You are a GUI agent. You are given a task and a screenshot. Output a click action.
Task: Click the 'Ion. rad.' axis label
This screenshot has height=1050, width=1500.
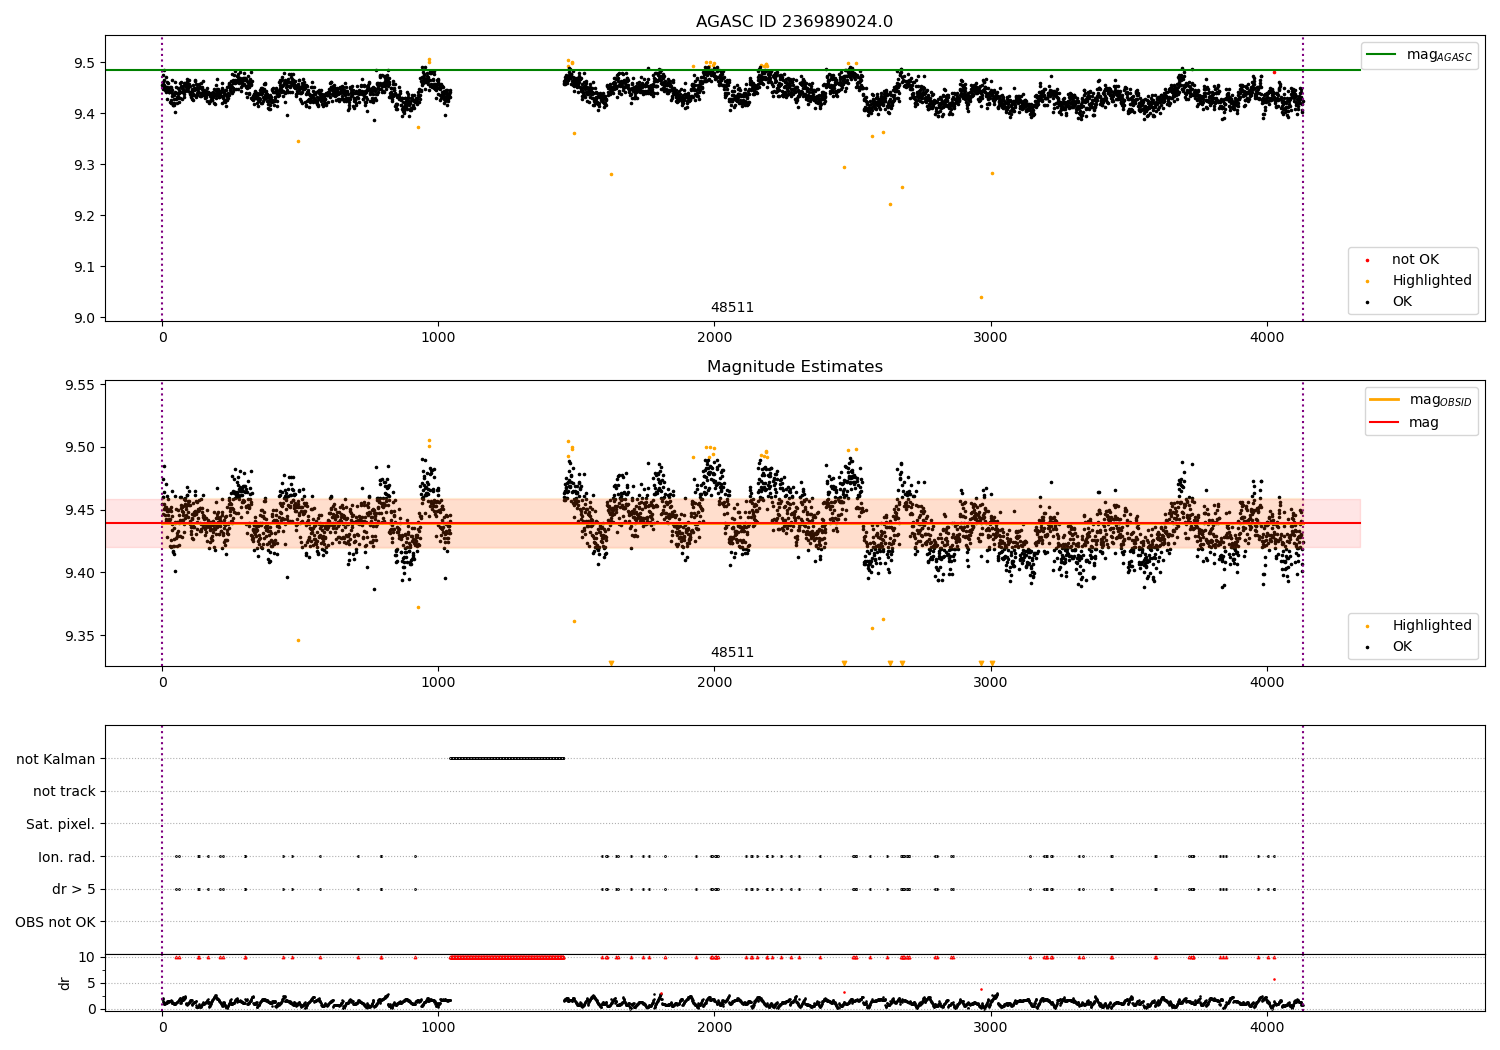coord(66,857)
